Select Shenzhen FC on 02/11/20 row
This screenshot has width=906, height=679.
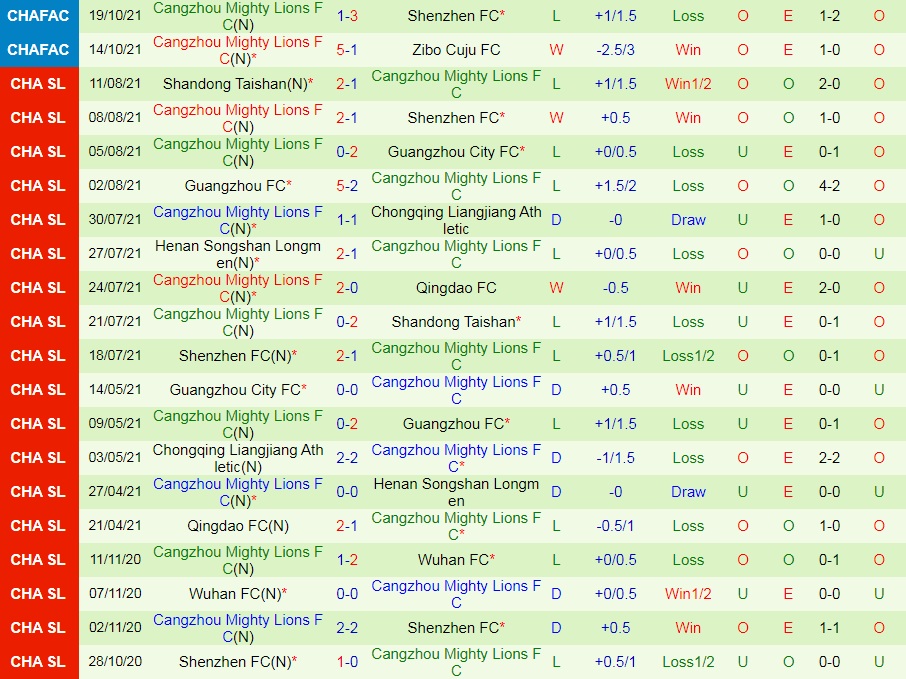(x=456, y=628)
